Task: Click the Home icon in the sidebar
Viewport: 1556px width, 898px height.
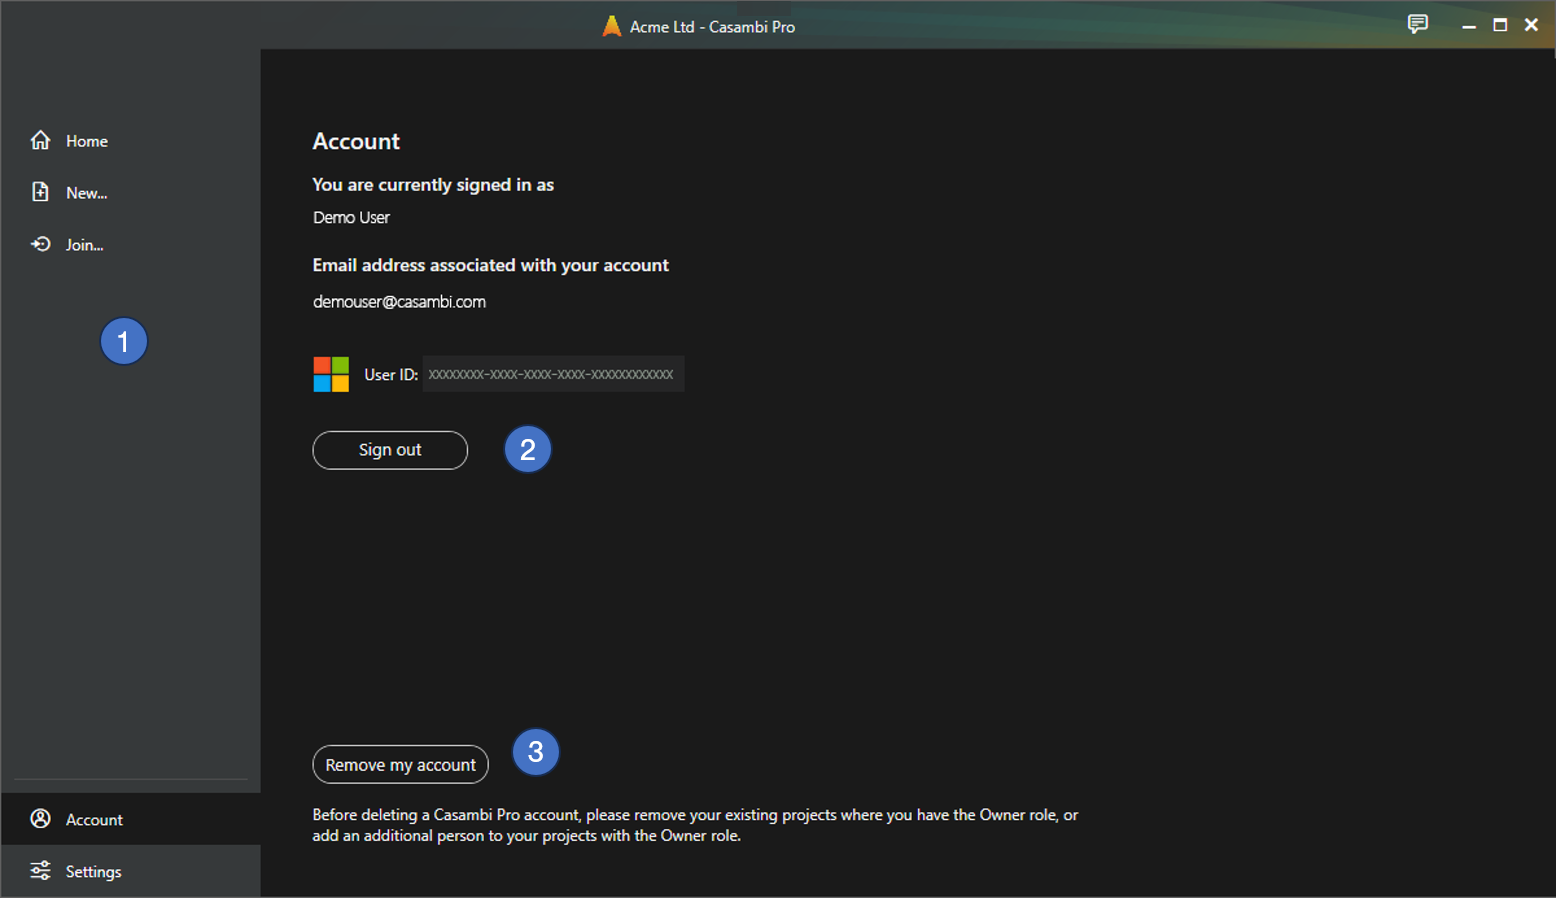Action: pyautogui.click(x=40, y=140)
